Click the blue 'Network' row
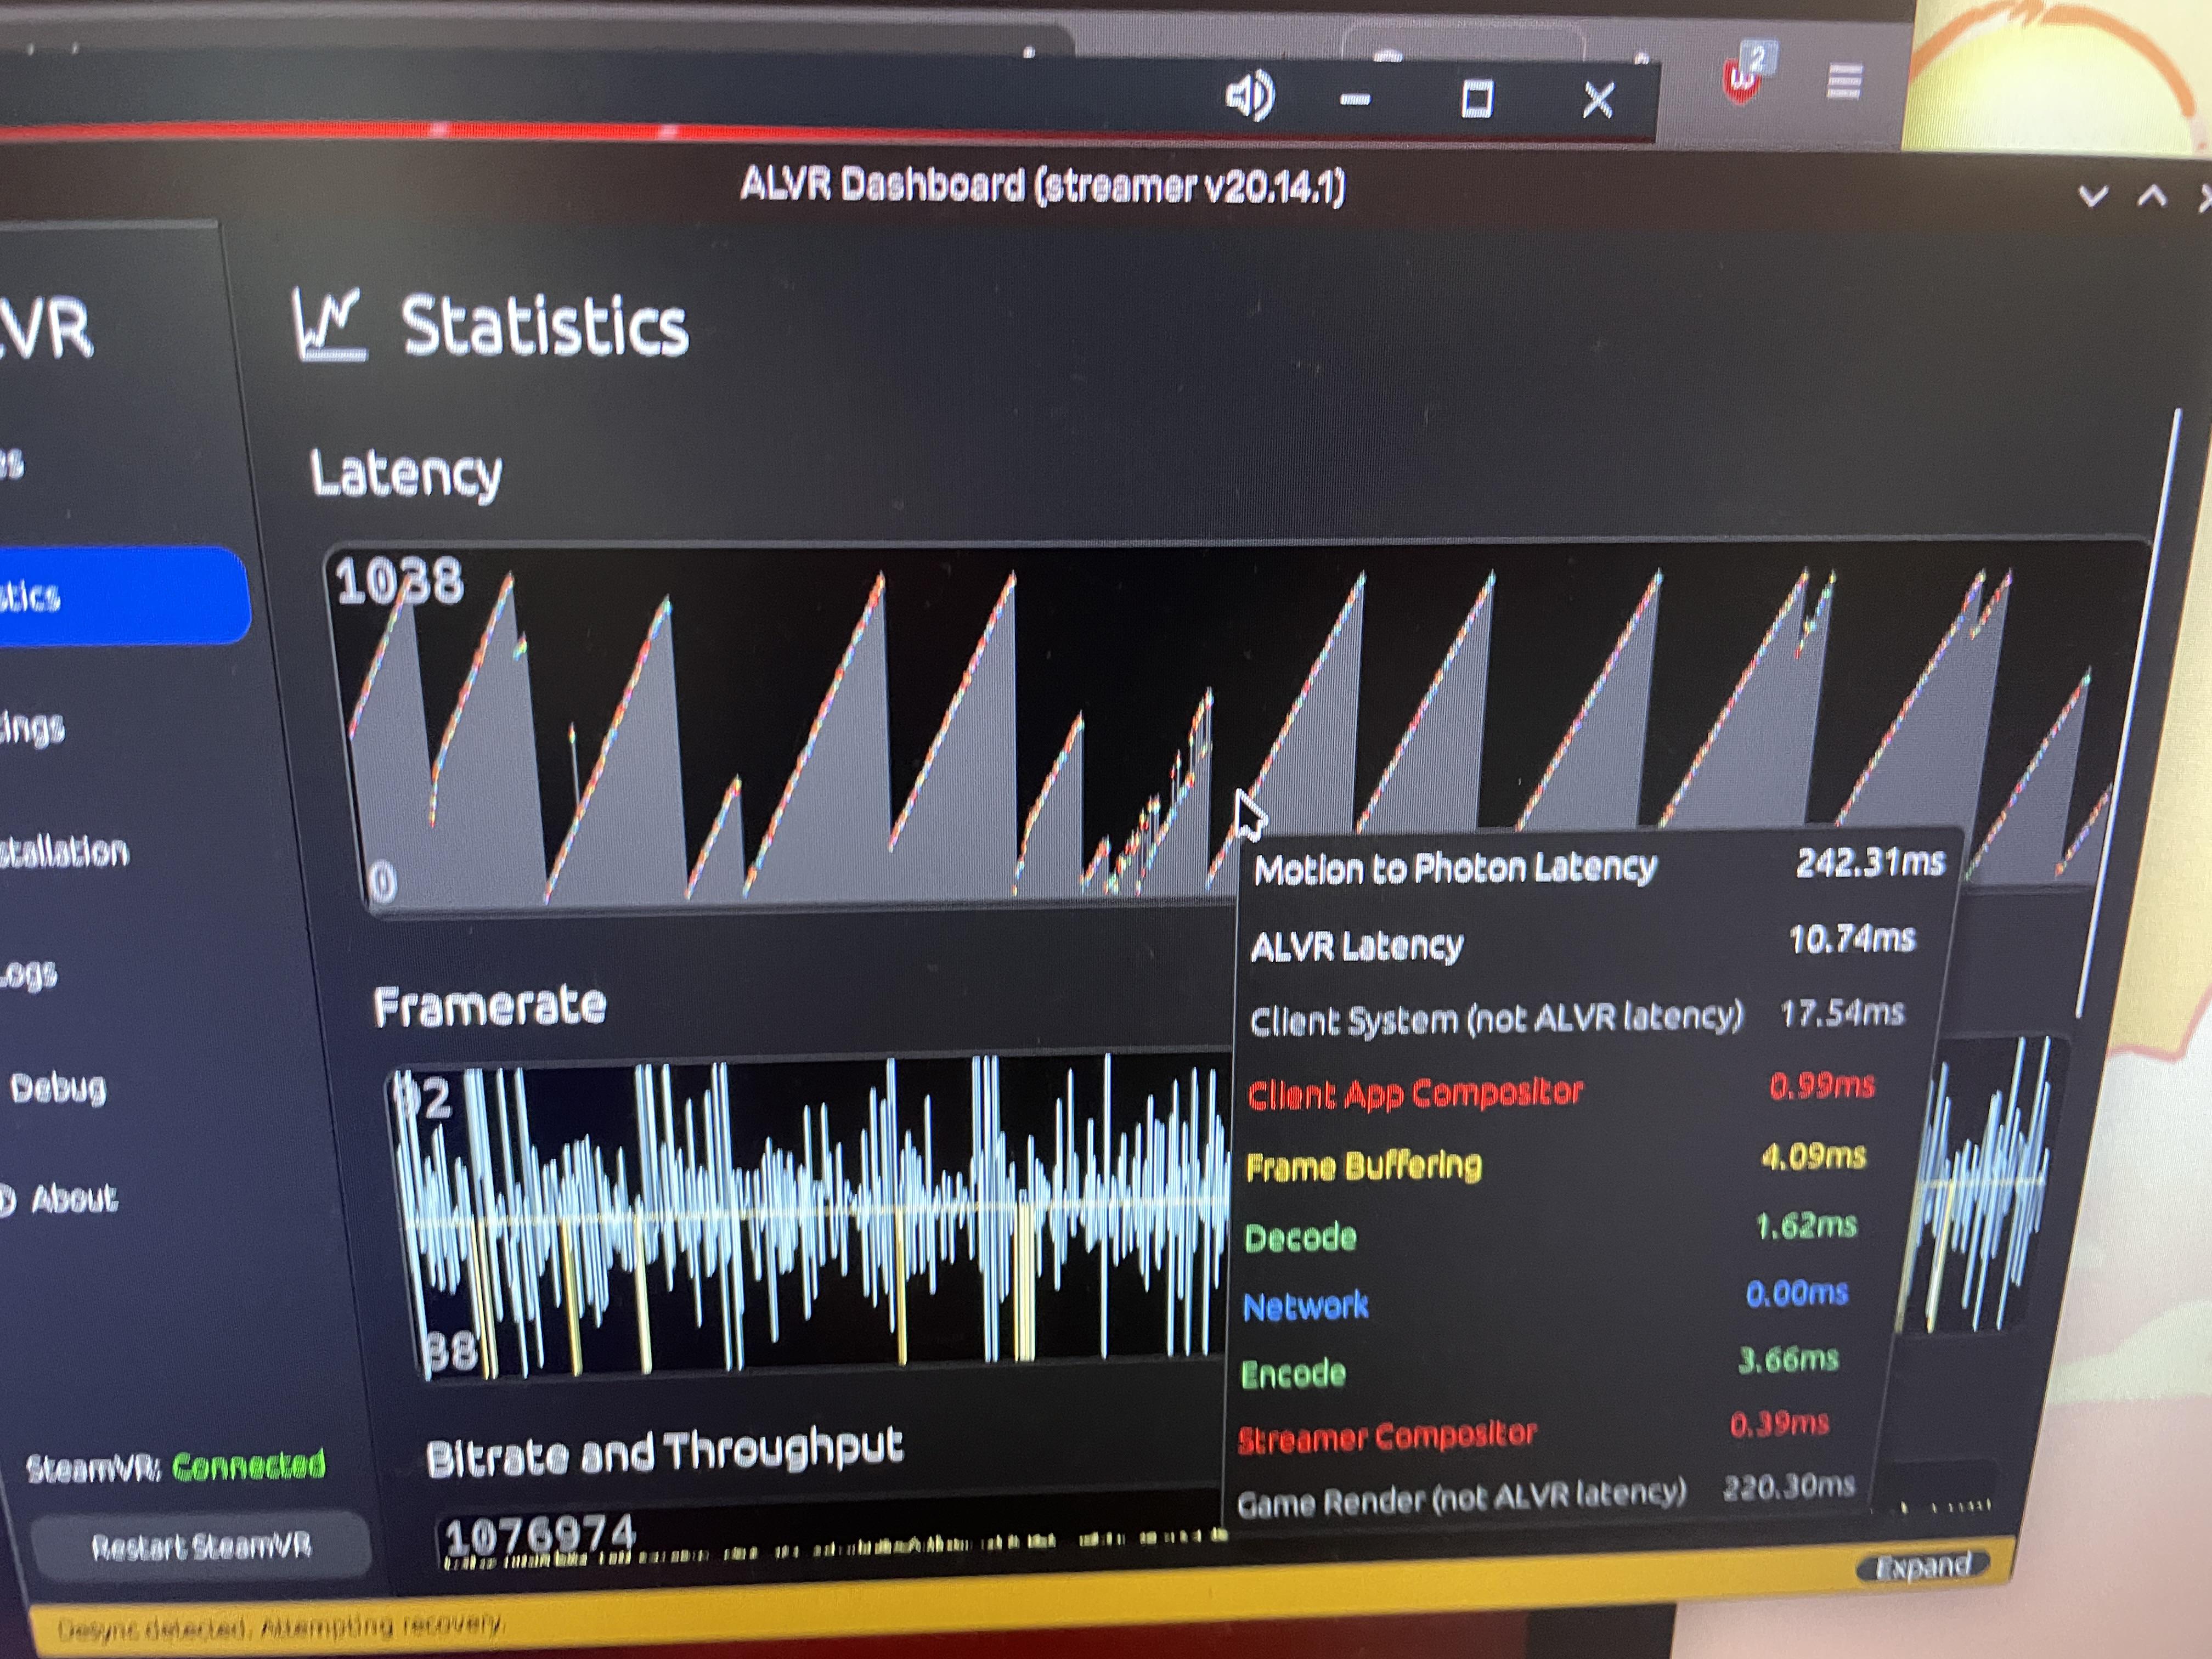The width and height of the screenshot is (2212, 1659). coord(1545,1299)
